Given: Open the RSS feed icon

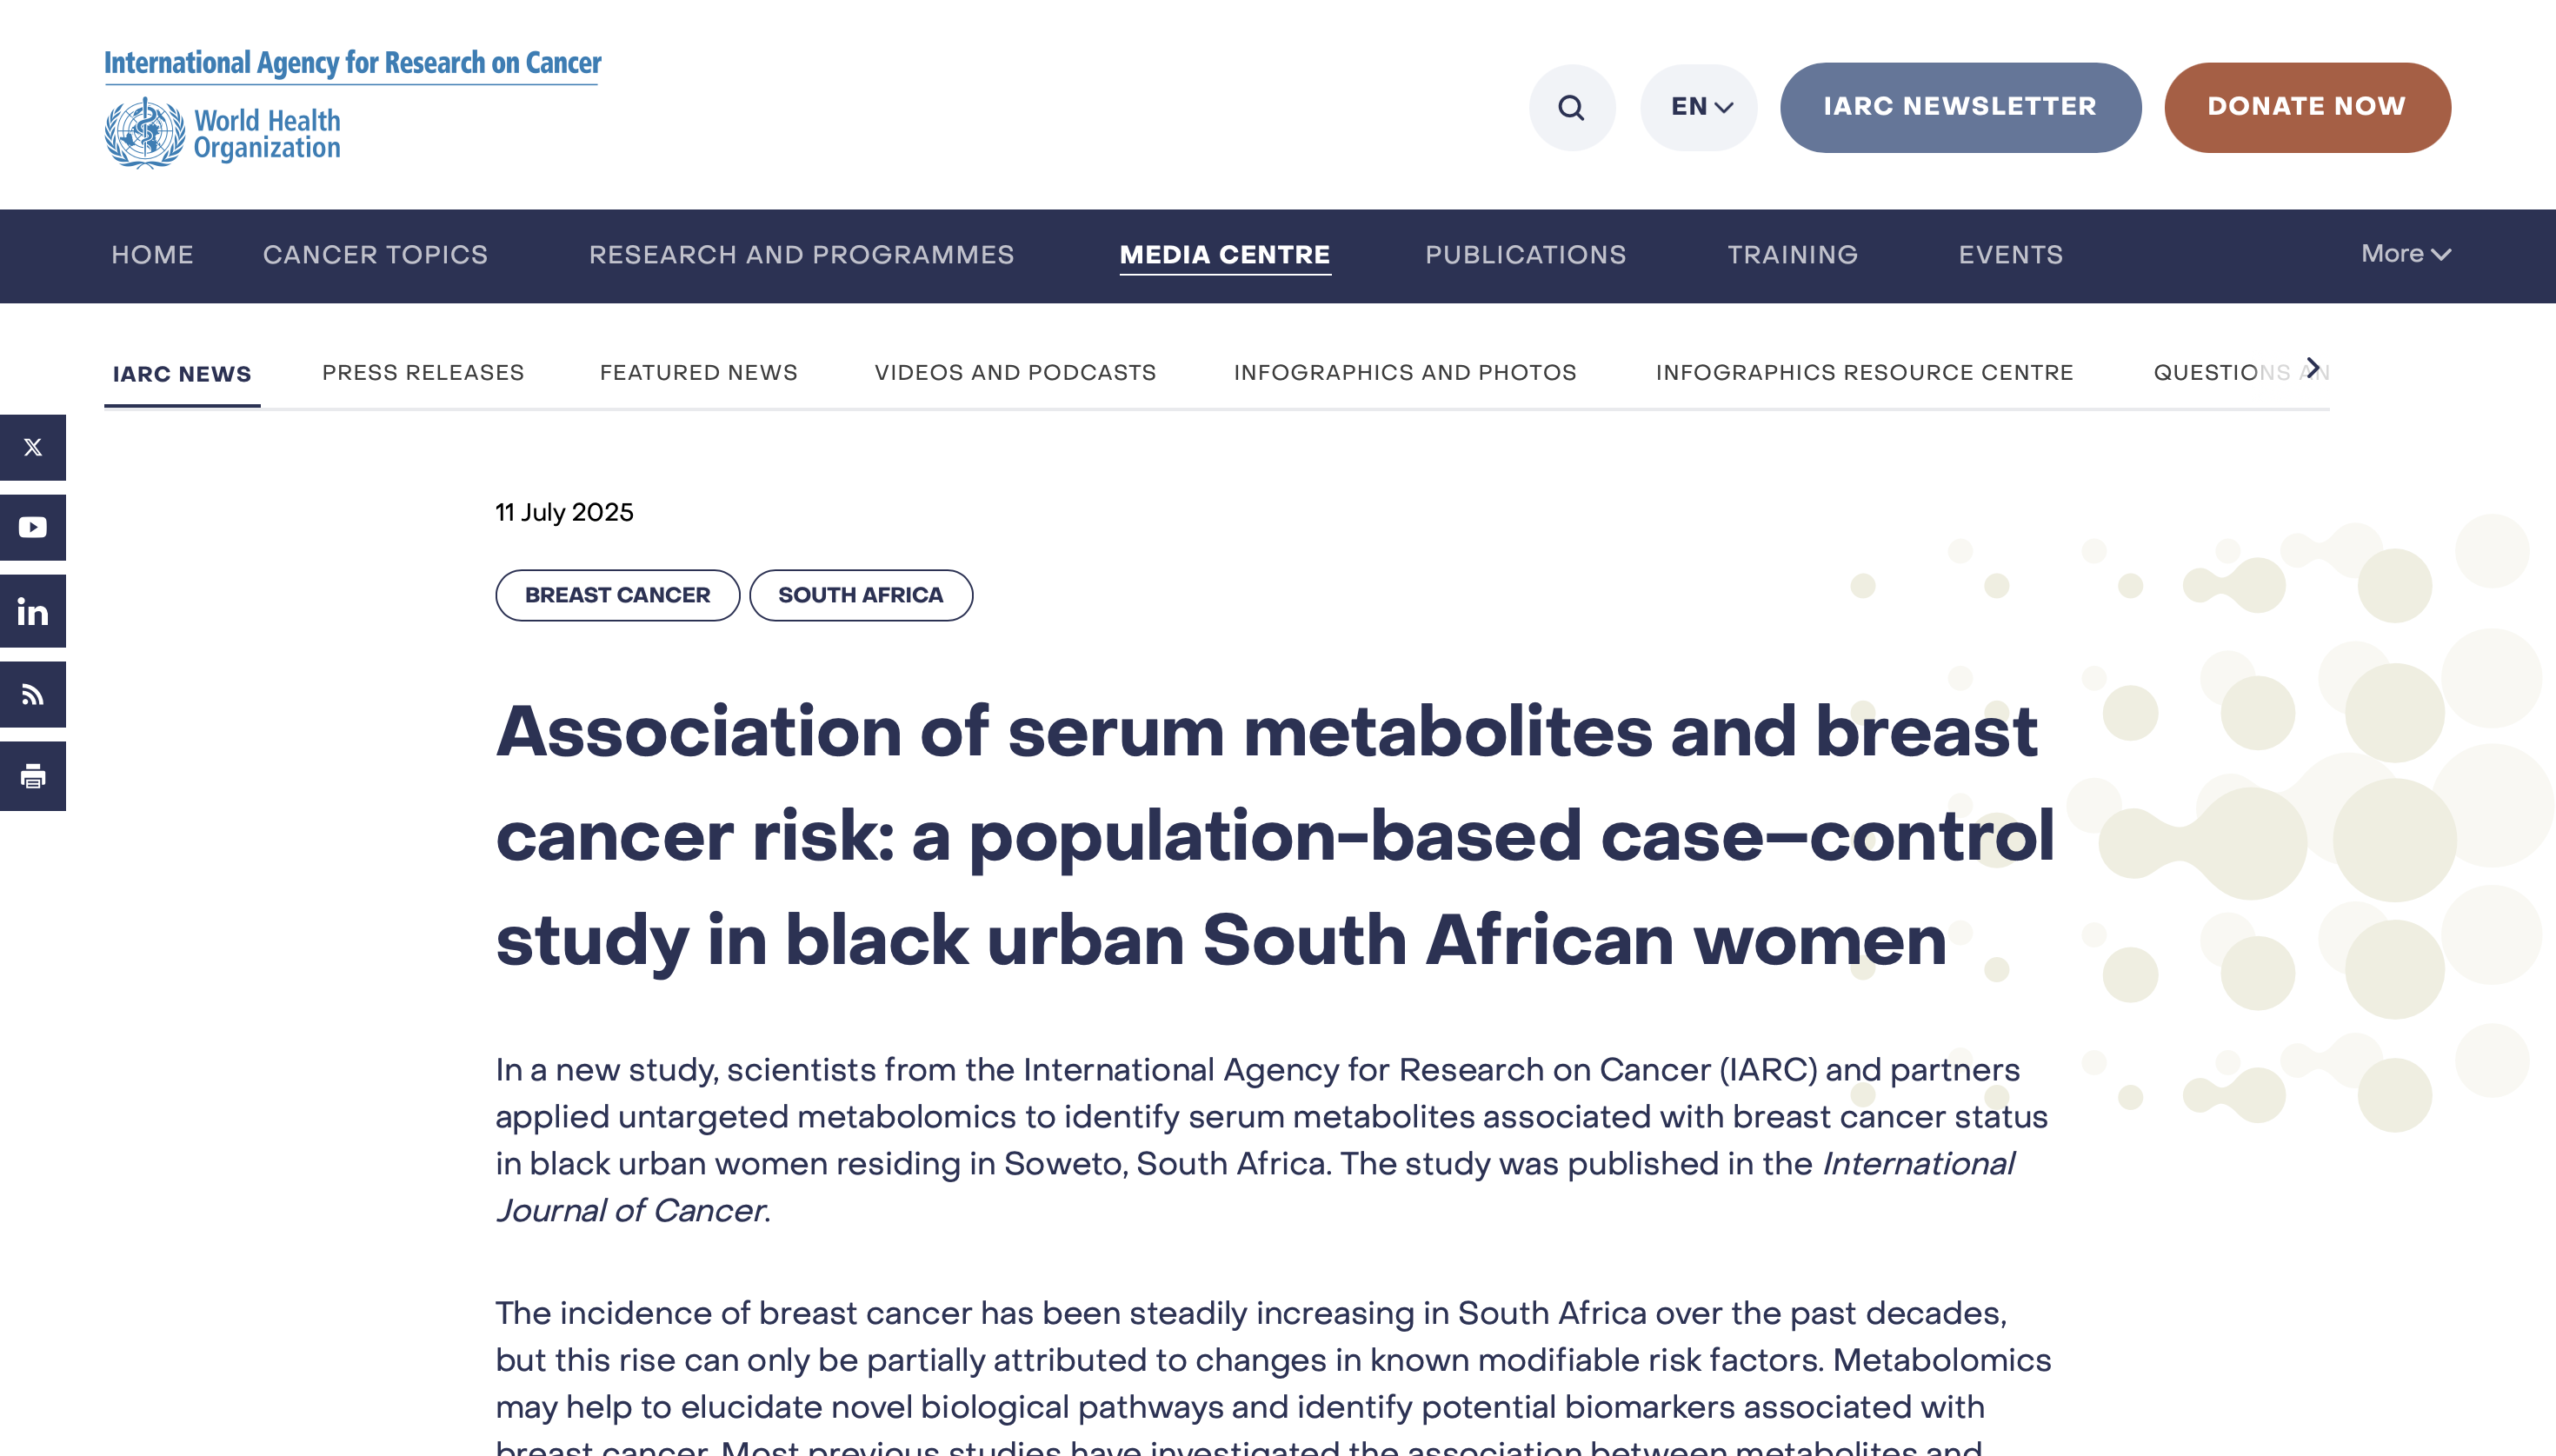Looking at the screenshot, I should [x=33, y=694].
